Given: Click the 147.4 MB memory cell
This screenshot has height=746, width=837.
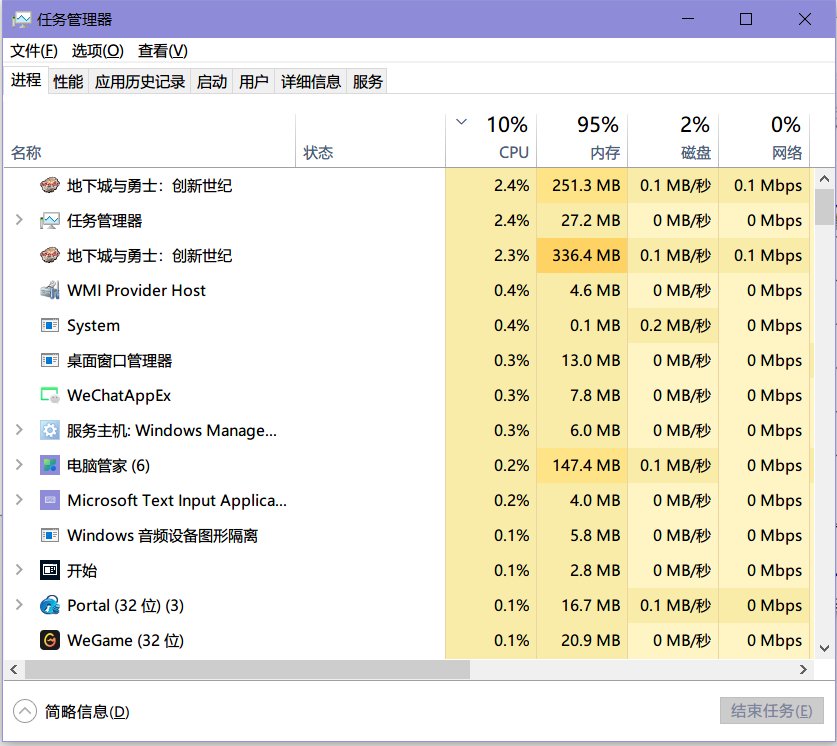Looking at the screenshot, I should [x=582, y=465].
